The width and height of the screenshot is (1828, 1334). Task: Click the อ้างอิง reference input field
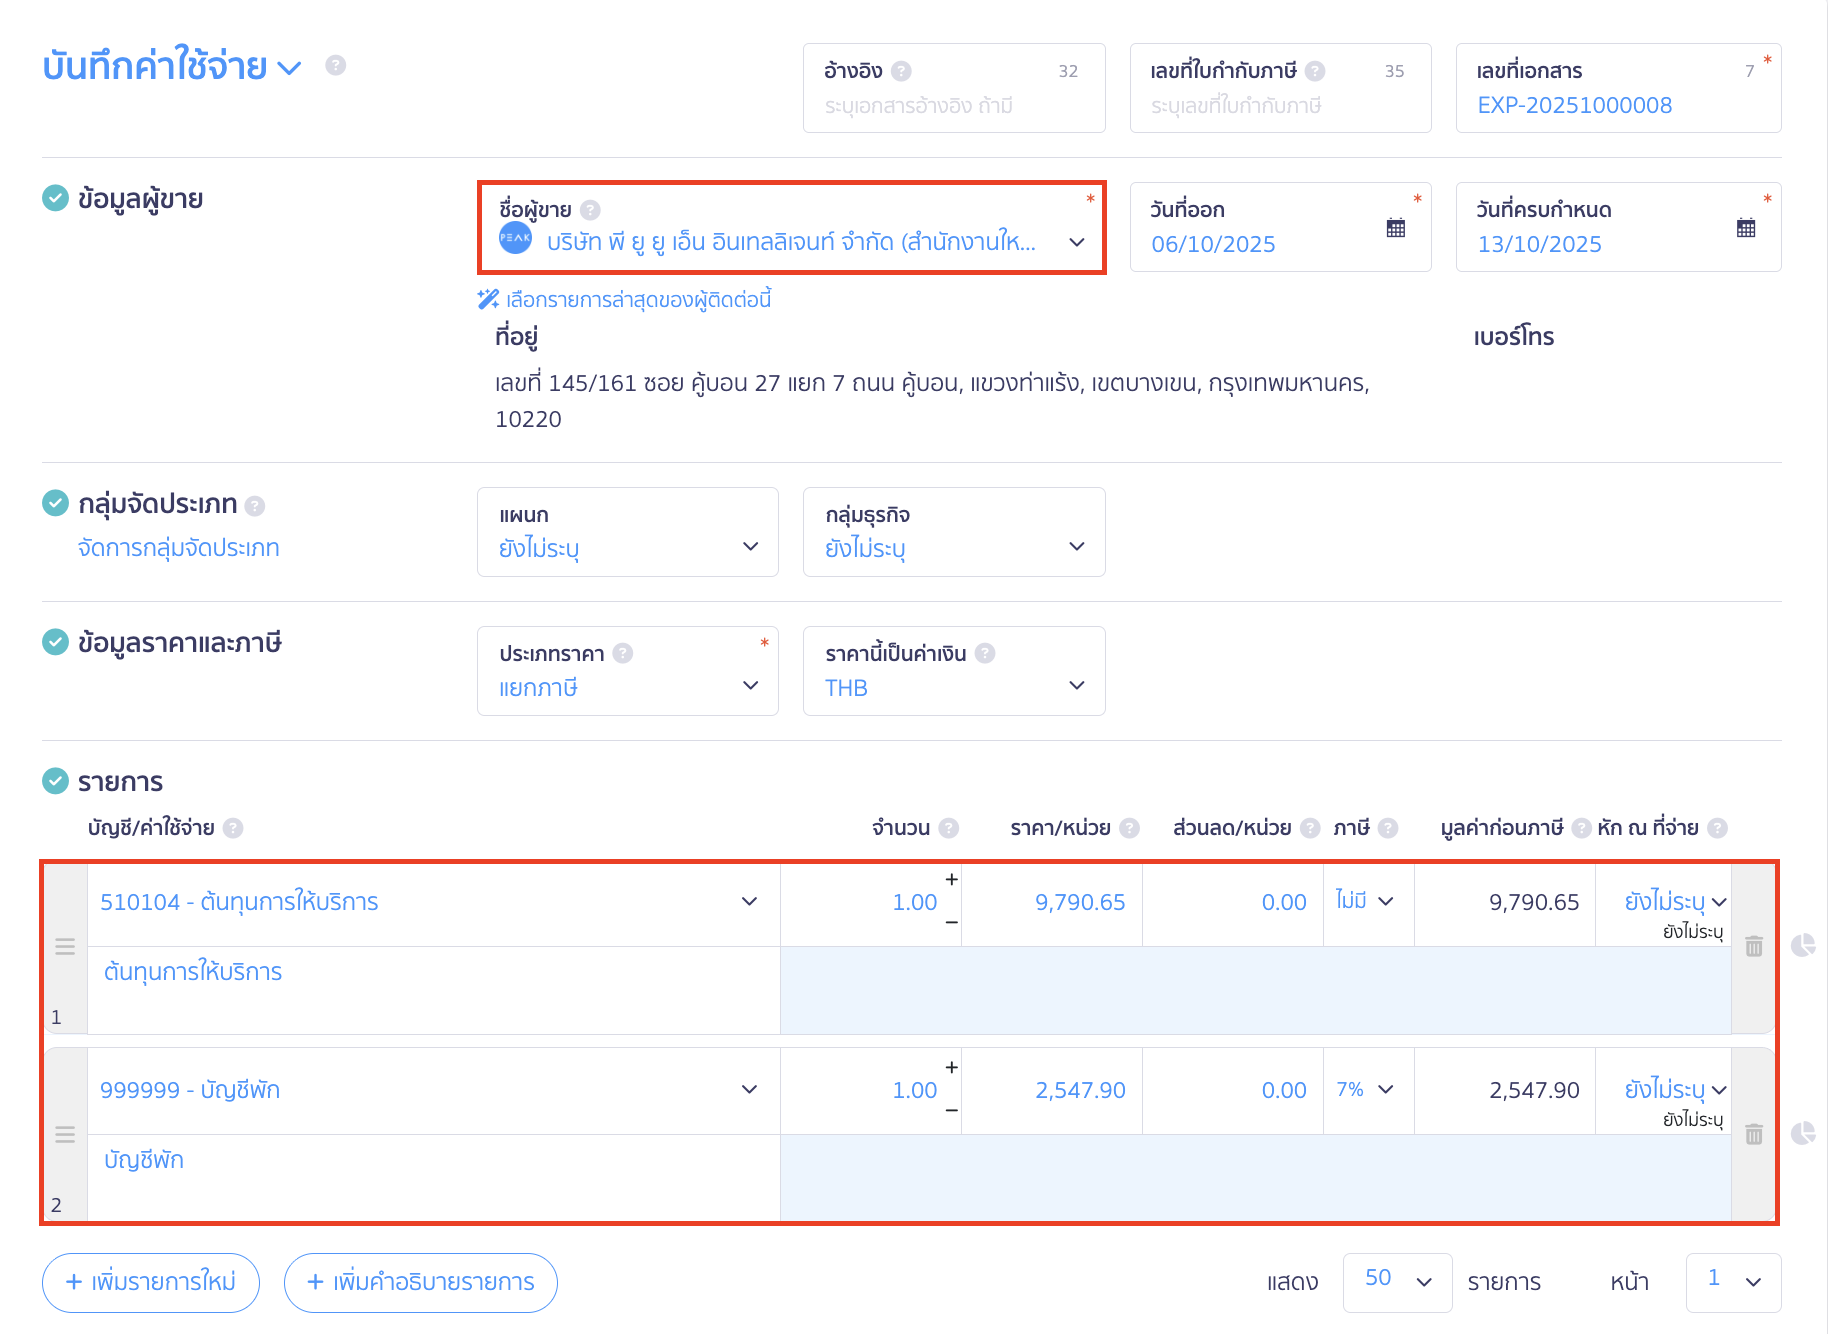click(953, 105)
